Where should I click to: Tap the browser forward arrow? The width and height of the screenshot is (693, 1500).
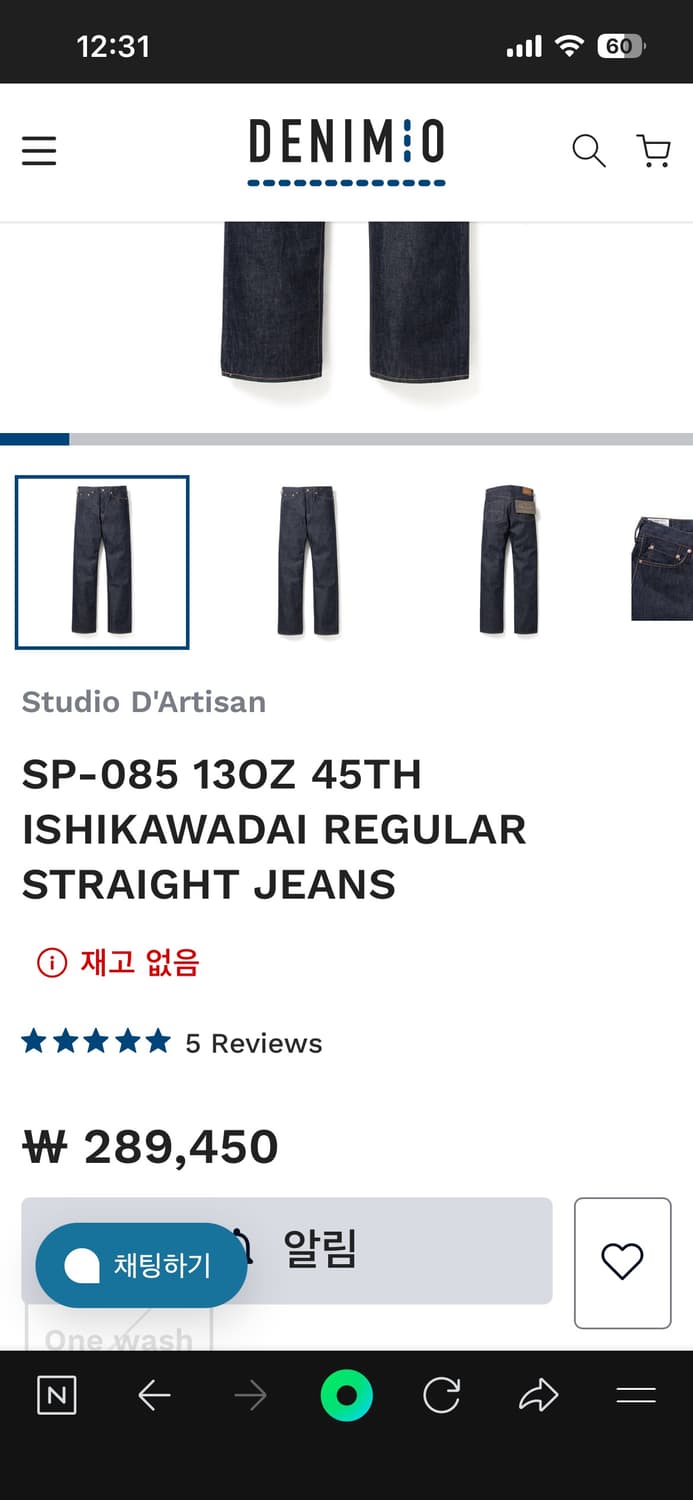(x=250, y=1395)
